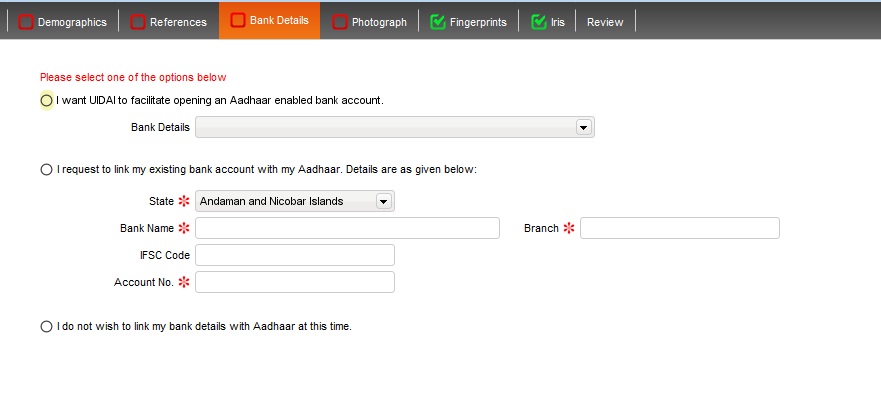Click the Bank Name input field
Image resolution: width=881 pixels, height=413 pixels.
[347, 228]
